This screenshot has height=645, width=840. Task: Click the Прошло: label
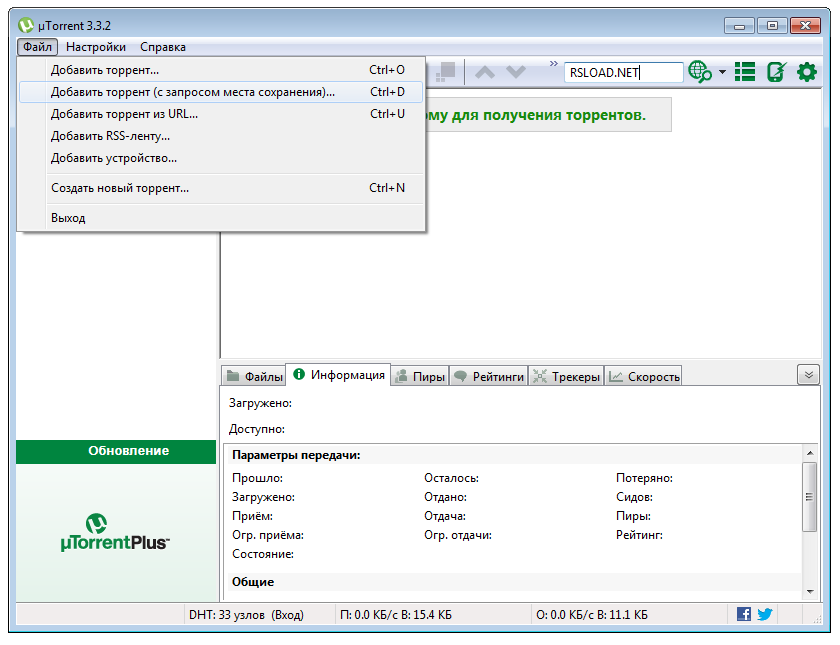click(257, 478)
